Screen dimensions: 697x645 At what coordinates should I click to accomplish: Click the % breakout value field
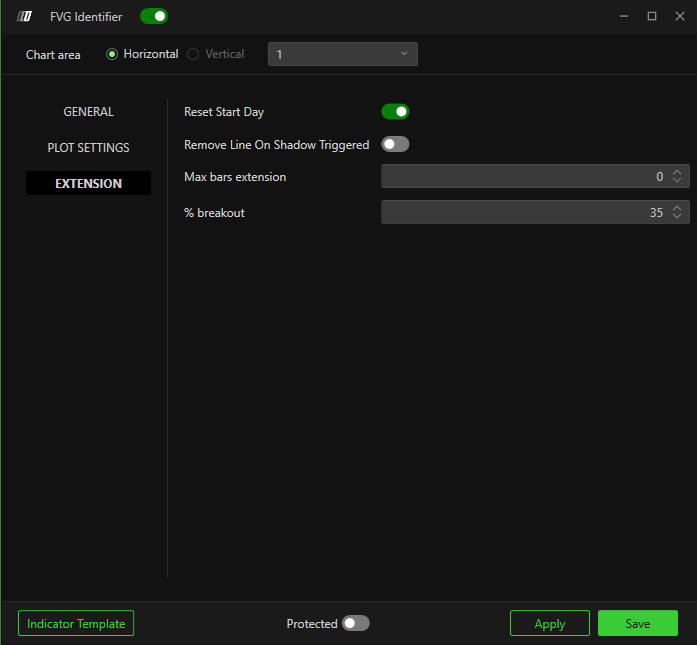(x=520, y=213)
